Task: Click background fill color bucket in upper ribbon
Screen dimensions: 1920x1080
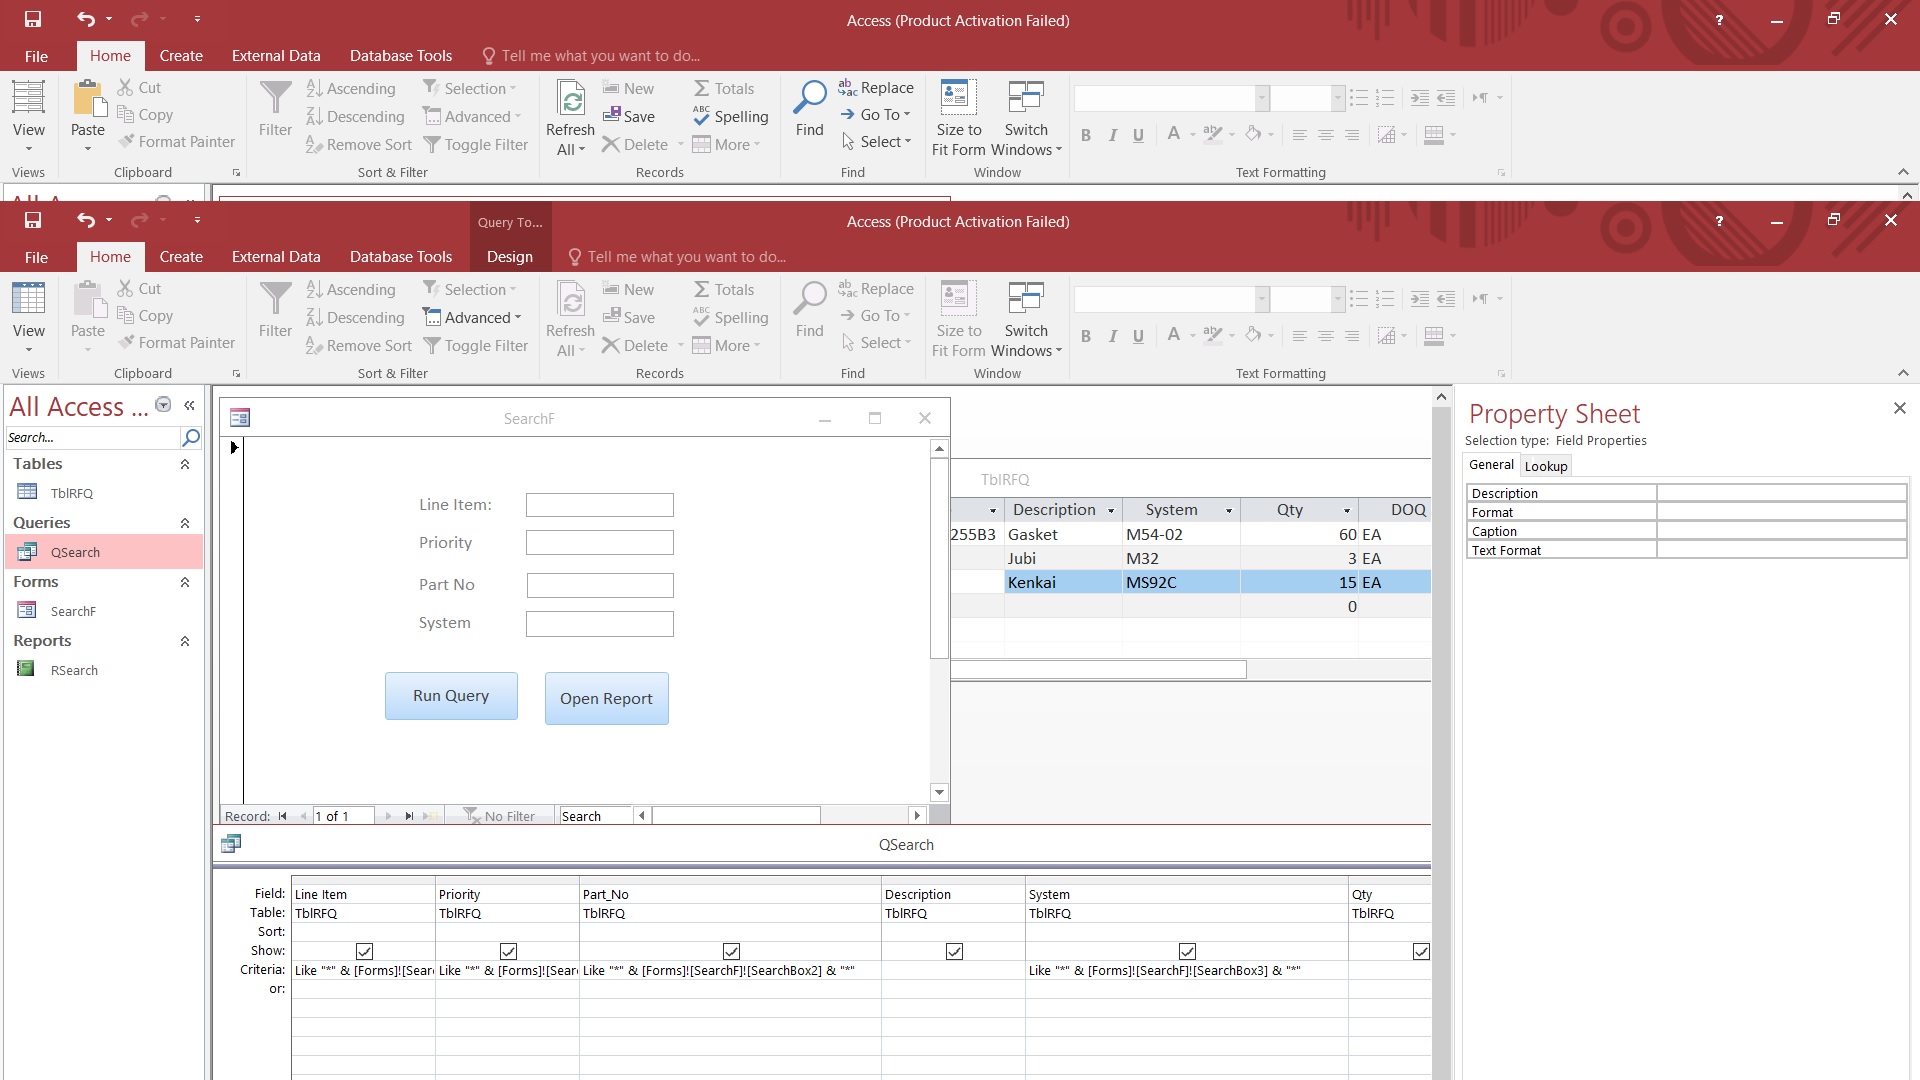Action: [1253, 134]
